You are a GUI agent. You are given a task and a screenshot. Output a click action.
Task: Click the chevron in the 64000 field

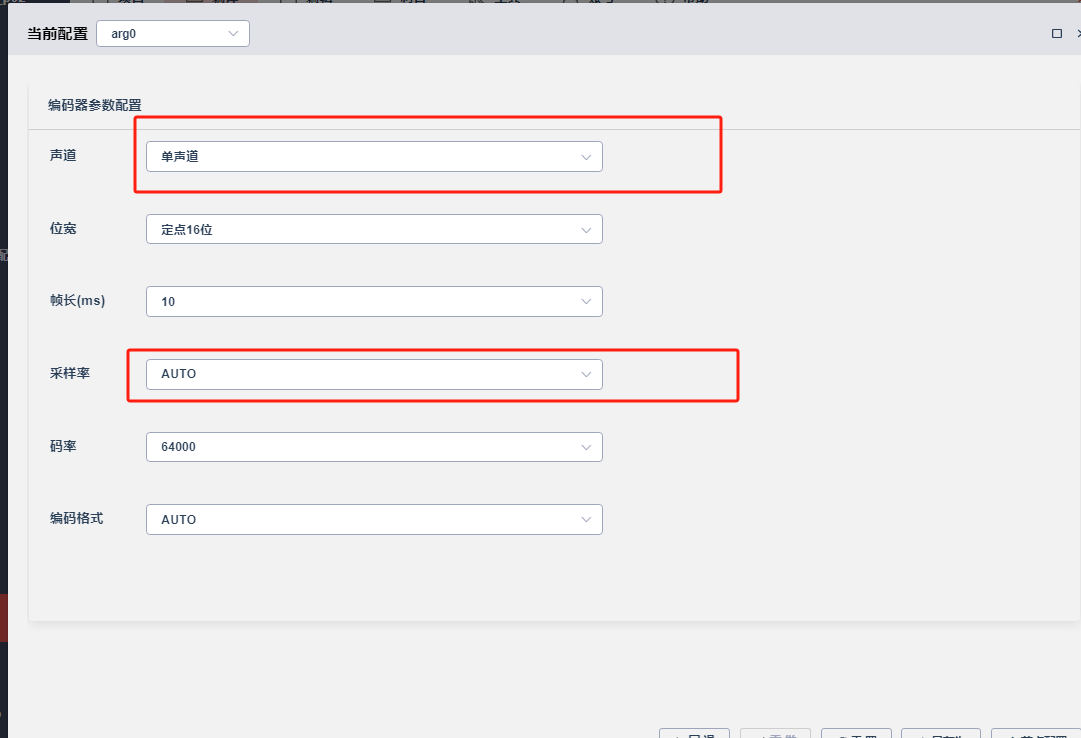pos(586,447)
